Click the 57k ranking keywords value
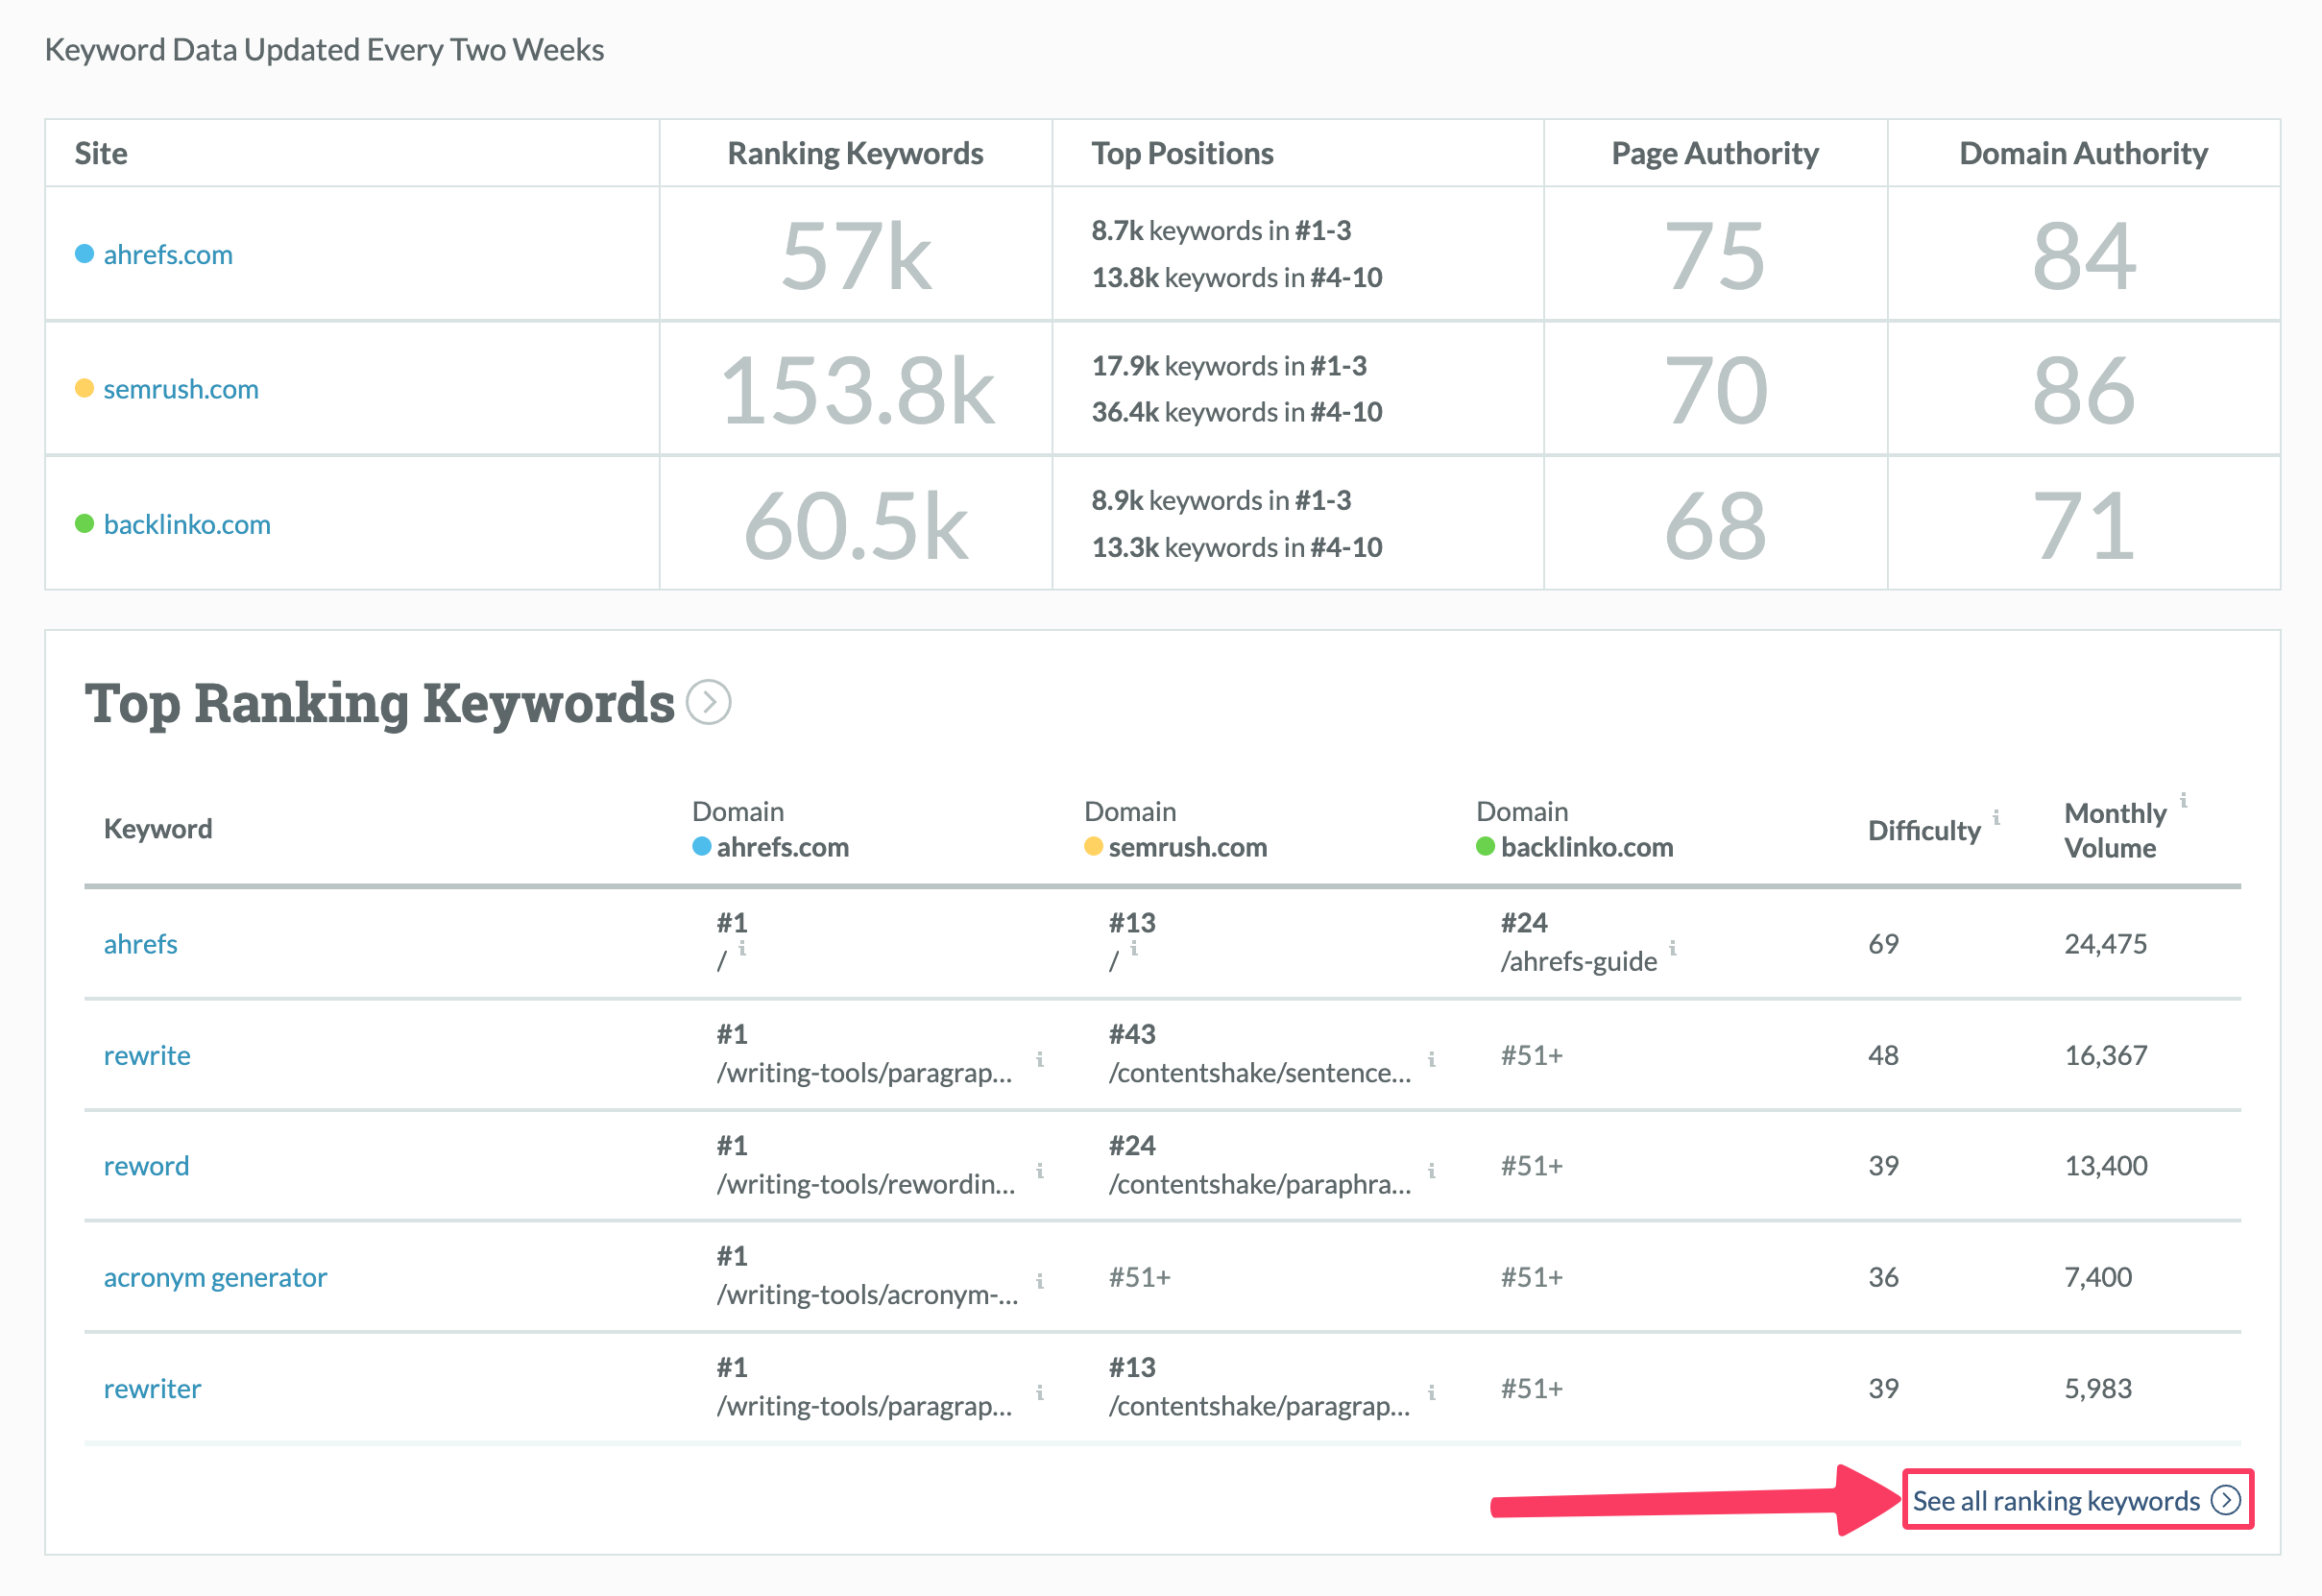2322x1596 pixels. (856, 256)
